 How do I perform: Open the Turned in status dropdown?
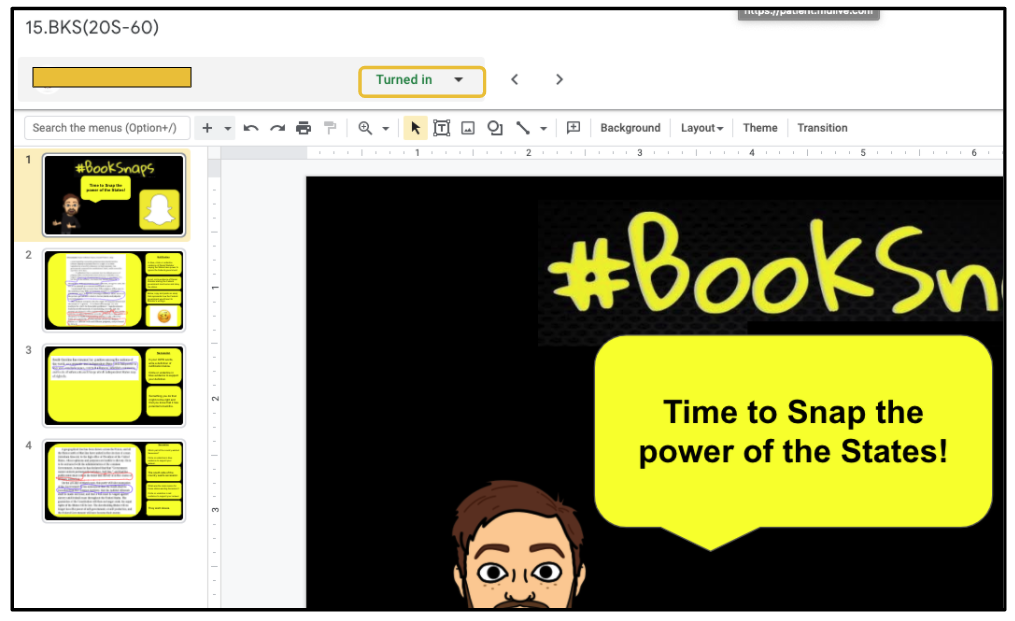click(x=422, y=82)
